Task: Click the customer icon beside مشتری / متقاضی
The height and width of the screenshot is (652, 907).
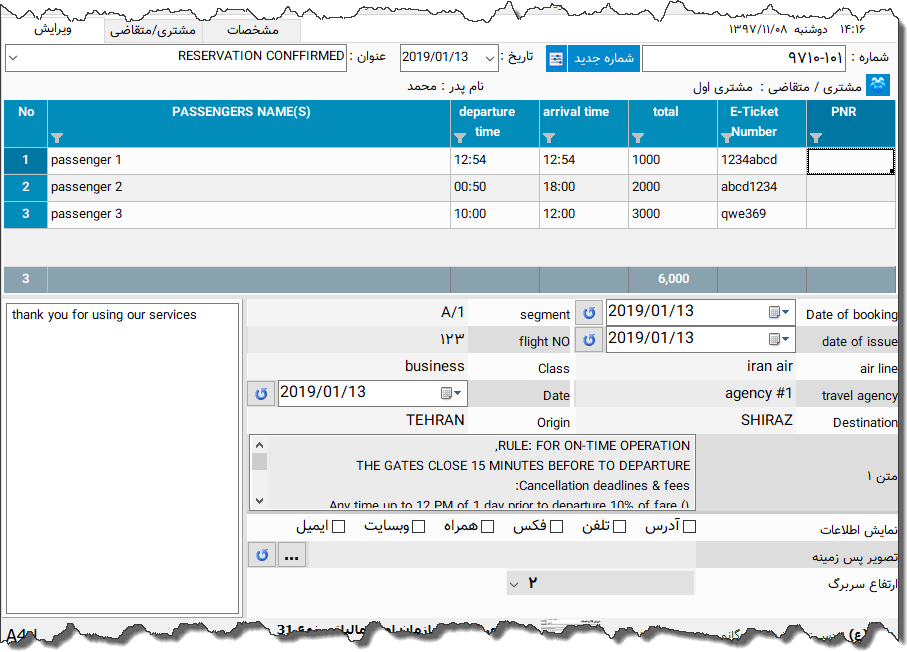Action: [x=877, y=86]
